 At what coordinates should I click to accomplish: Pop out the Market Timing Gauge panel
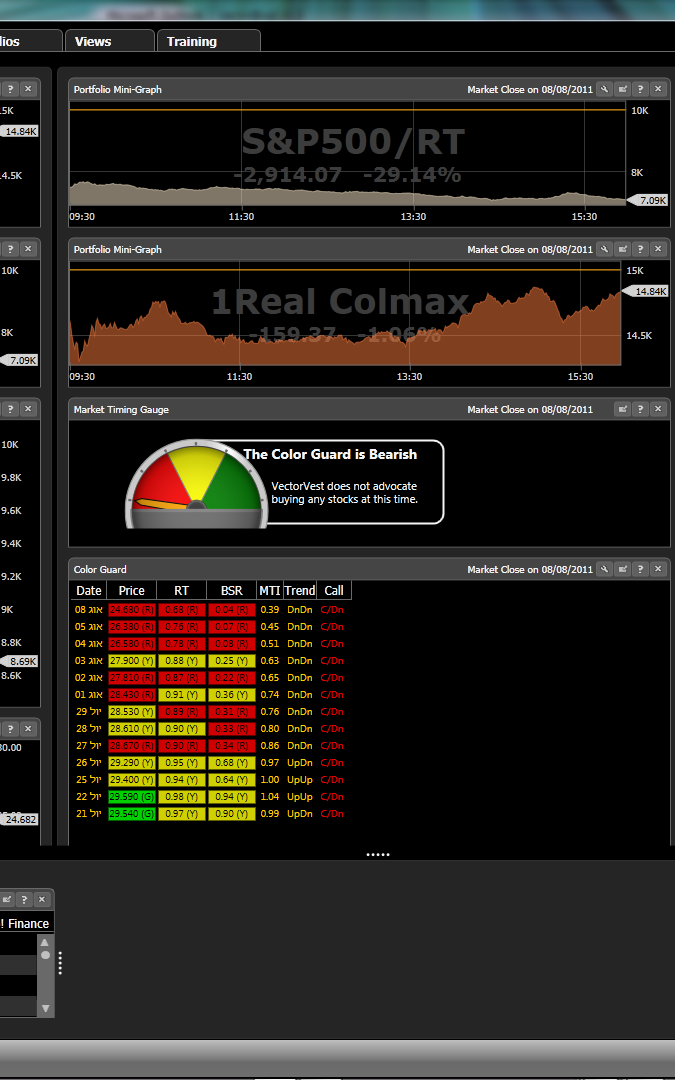(622, 408)
